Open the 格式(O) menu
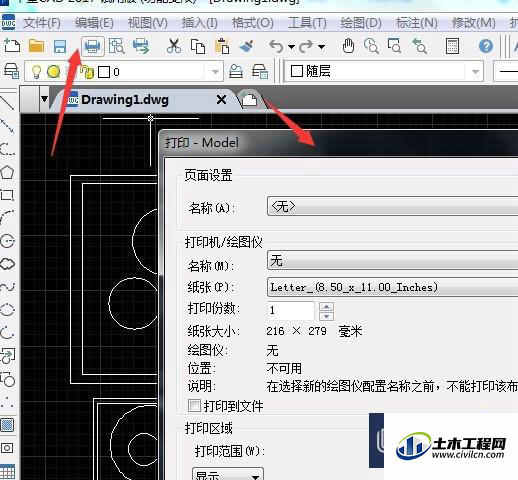The image size is (518, 480). coord(253,23)
